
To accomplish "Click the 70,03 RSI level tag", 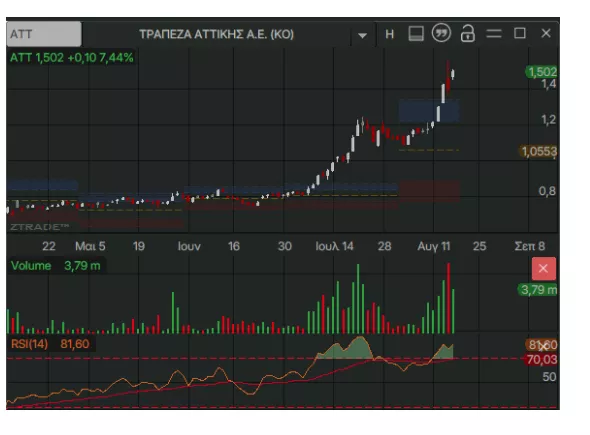I will click(541, 359).
